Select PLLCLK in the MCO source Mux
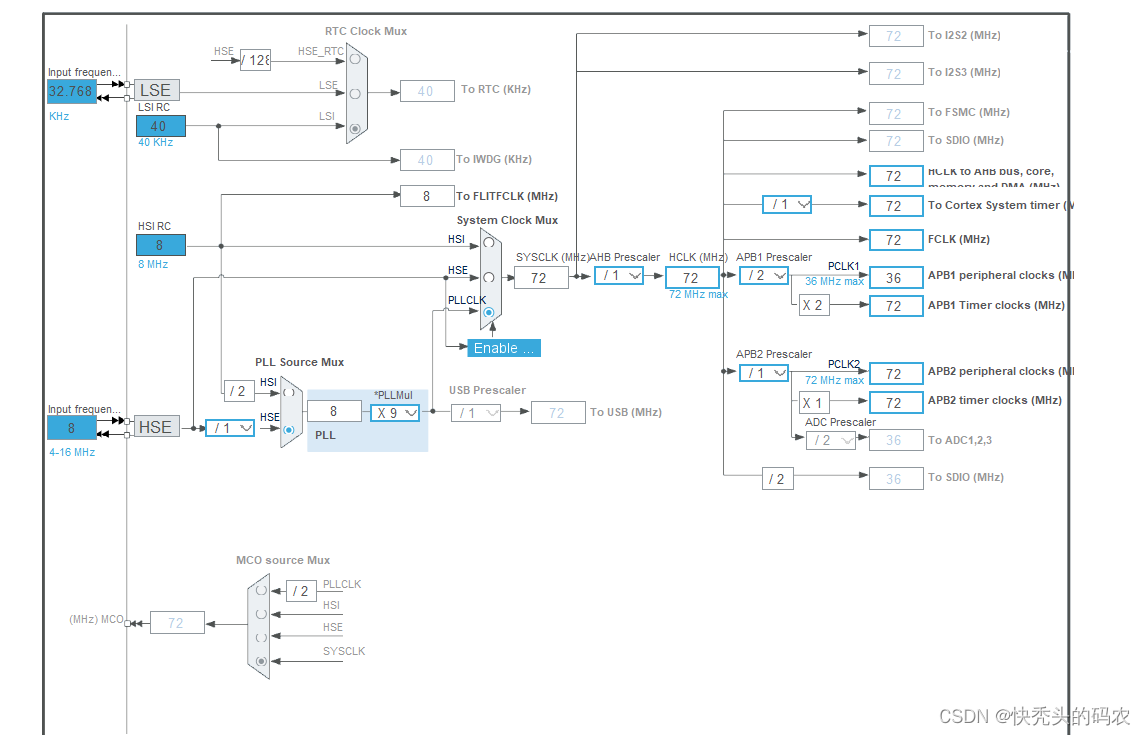This screenshot has height=735, width=1146. [261, 590]
